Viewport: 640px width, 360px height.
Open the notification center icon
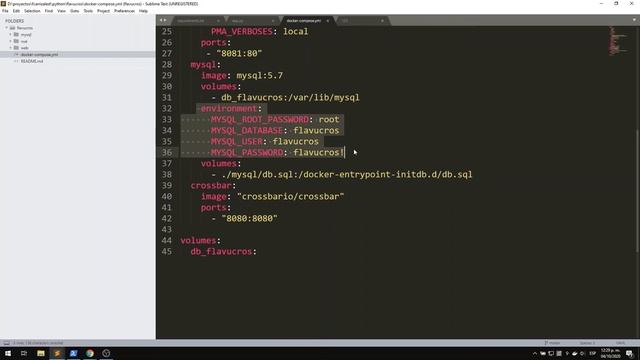(x=630, y=353)
